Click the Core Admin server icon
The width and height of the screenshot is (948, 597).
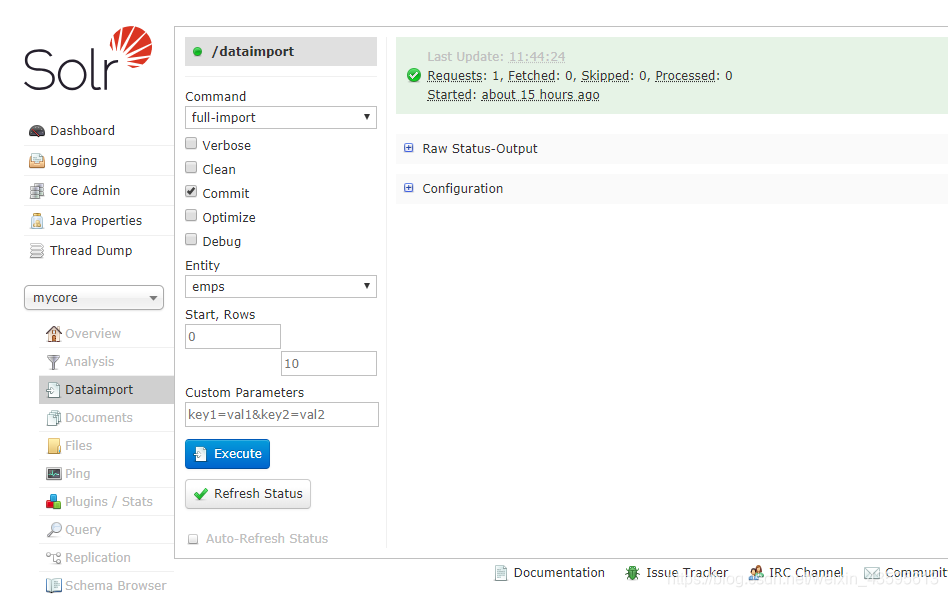37,191
